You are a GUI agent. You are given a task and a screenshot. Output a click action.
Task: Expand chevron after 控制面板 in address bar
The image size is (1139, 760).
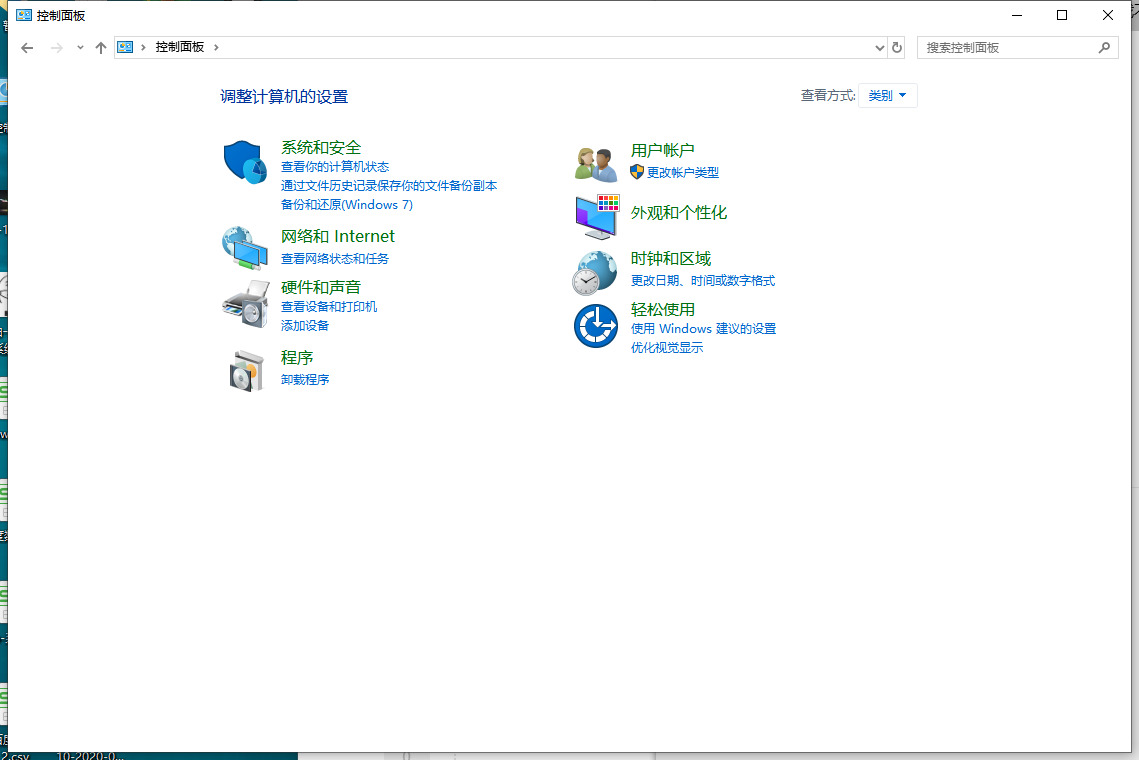[x=216, y=47]
